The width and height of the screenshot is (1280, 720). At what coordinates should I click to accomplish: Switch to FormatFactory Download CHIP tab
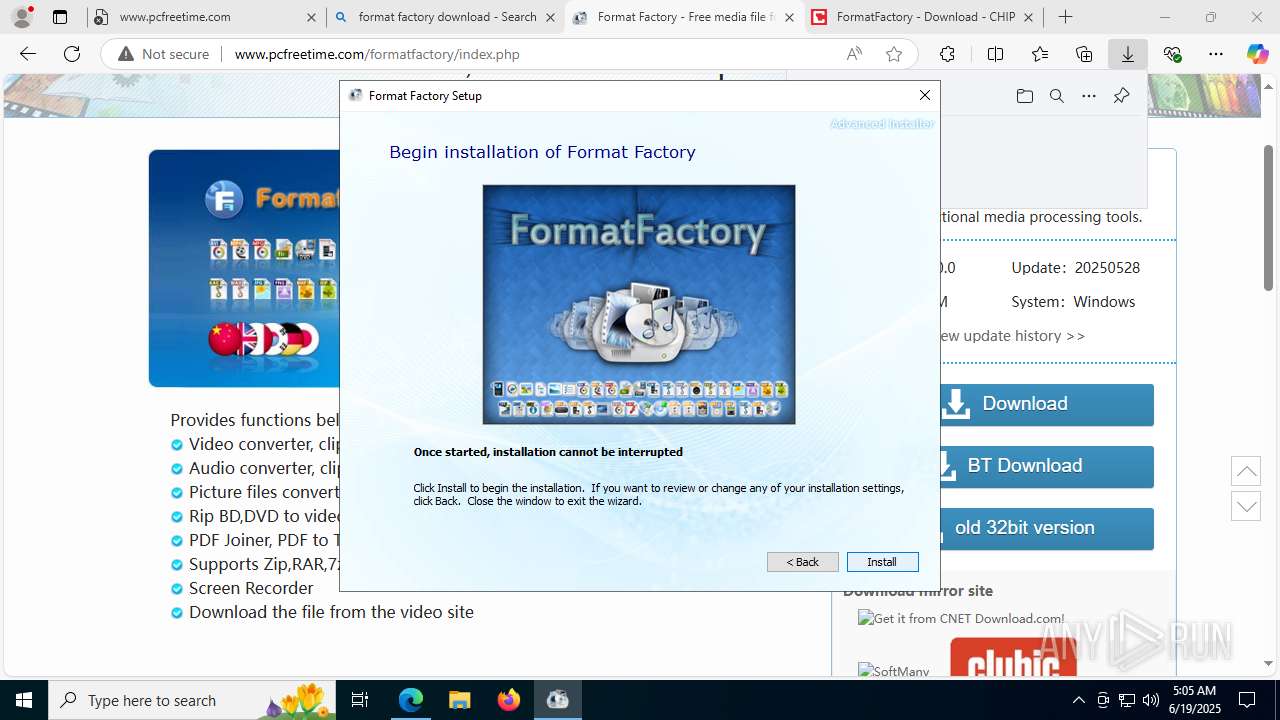(924, 17)
